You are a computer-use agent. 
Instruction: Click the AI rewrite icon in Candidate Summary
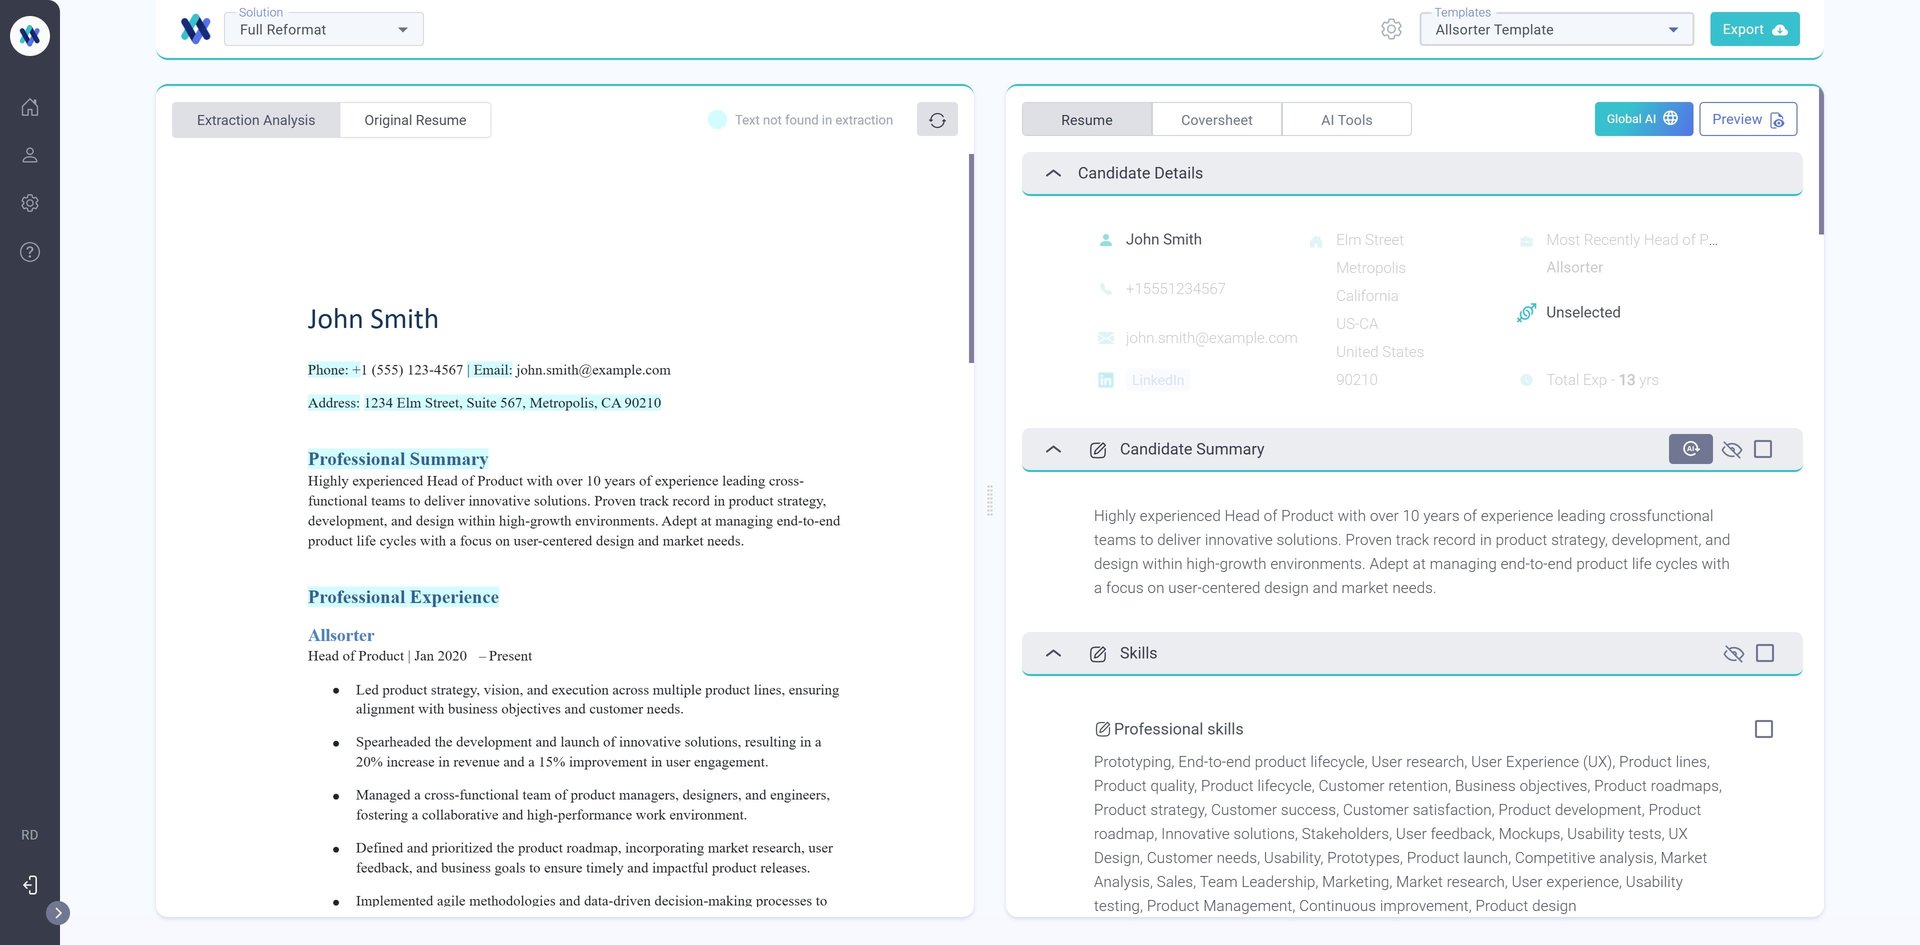(x=1690, y=449)
